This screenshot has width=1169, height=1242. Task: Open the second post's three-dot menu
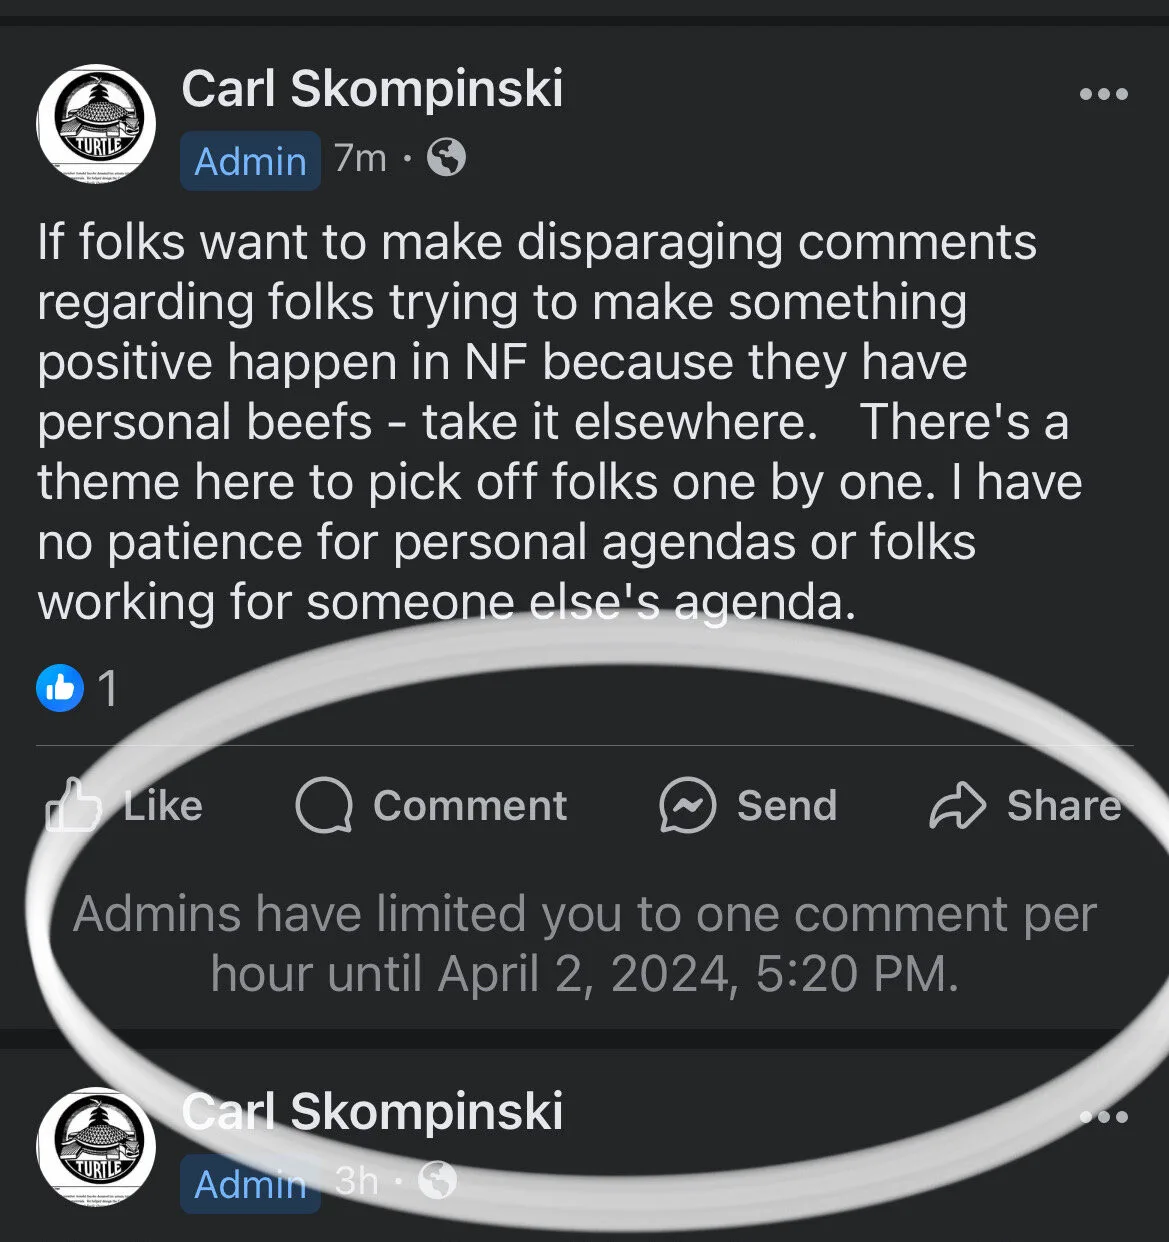1104,1117
